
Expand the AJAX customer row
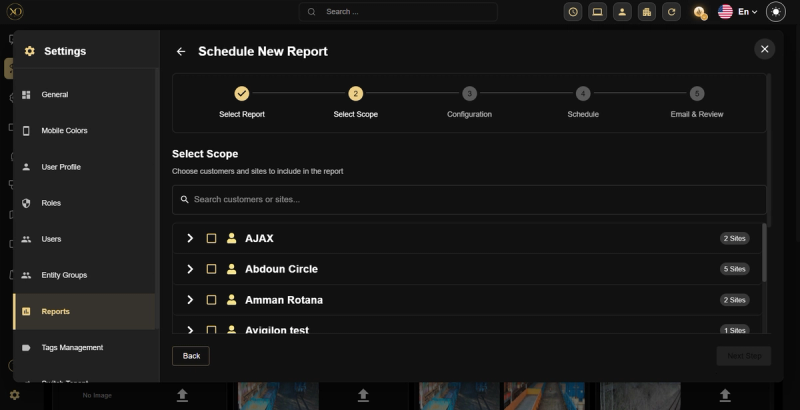190,238
